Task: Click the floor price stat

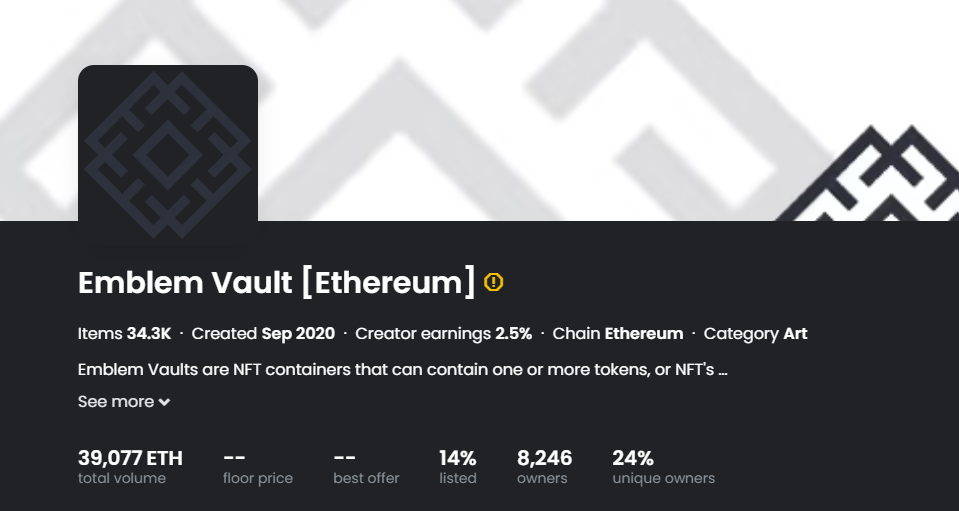Action: pyautogui.click(x=257, y=467)
